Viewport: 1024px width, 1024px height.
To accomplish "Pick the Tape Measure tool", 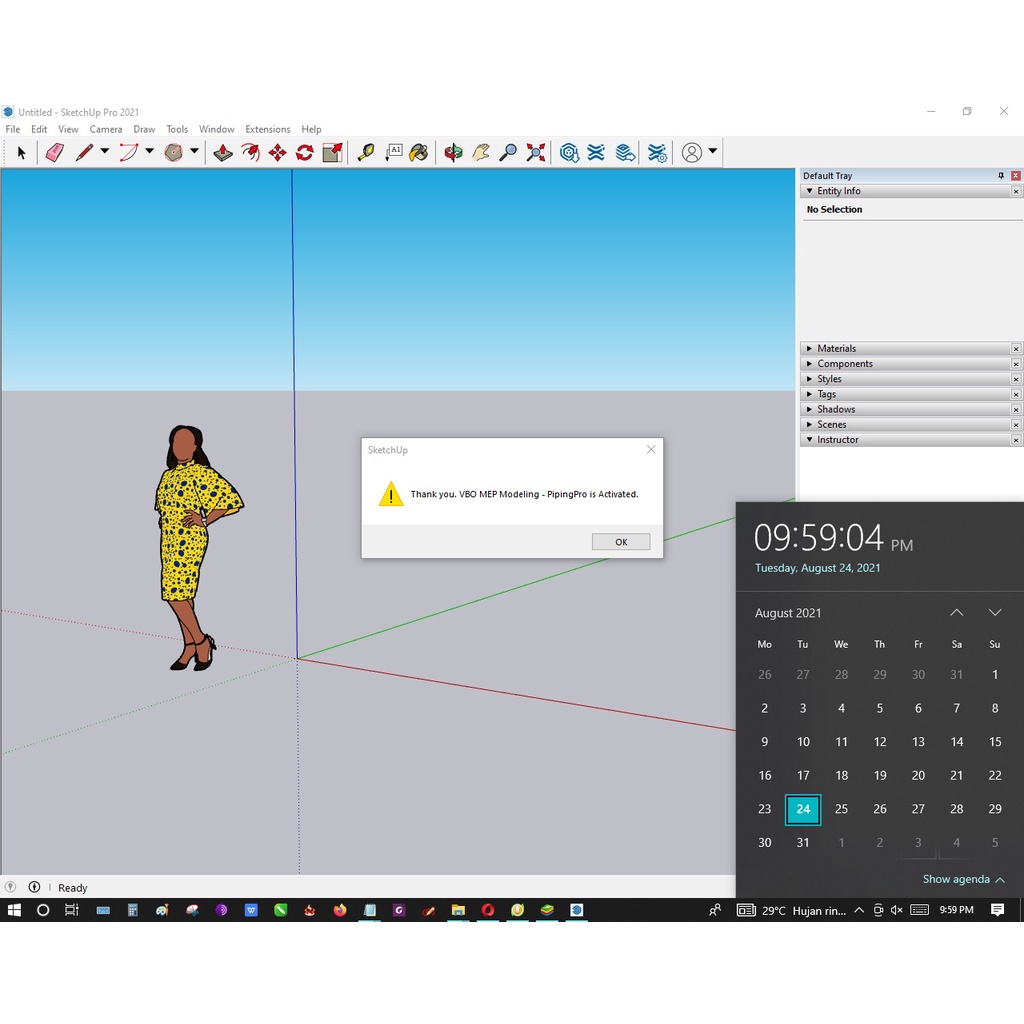I will click(x=366, y=152).
